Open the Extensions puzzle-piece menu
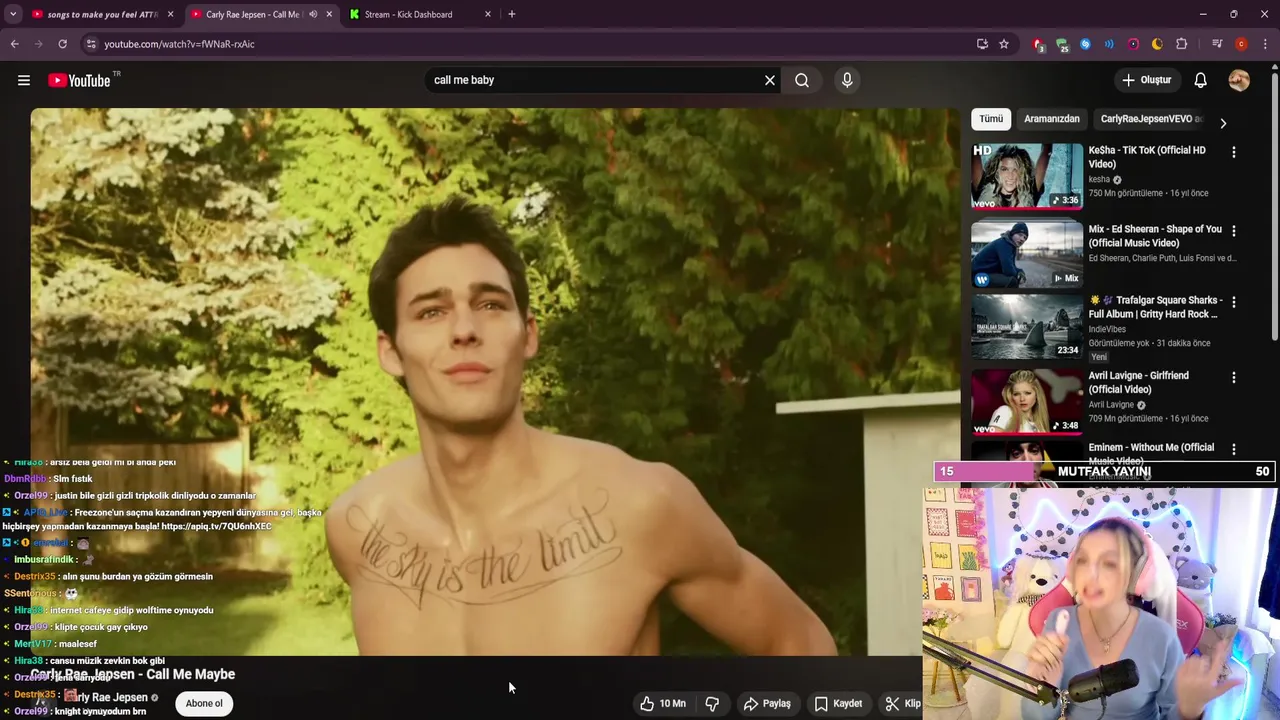This screenshot has width=1280, height=720. (x=1182, y=44)
